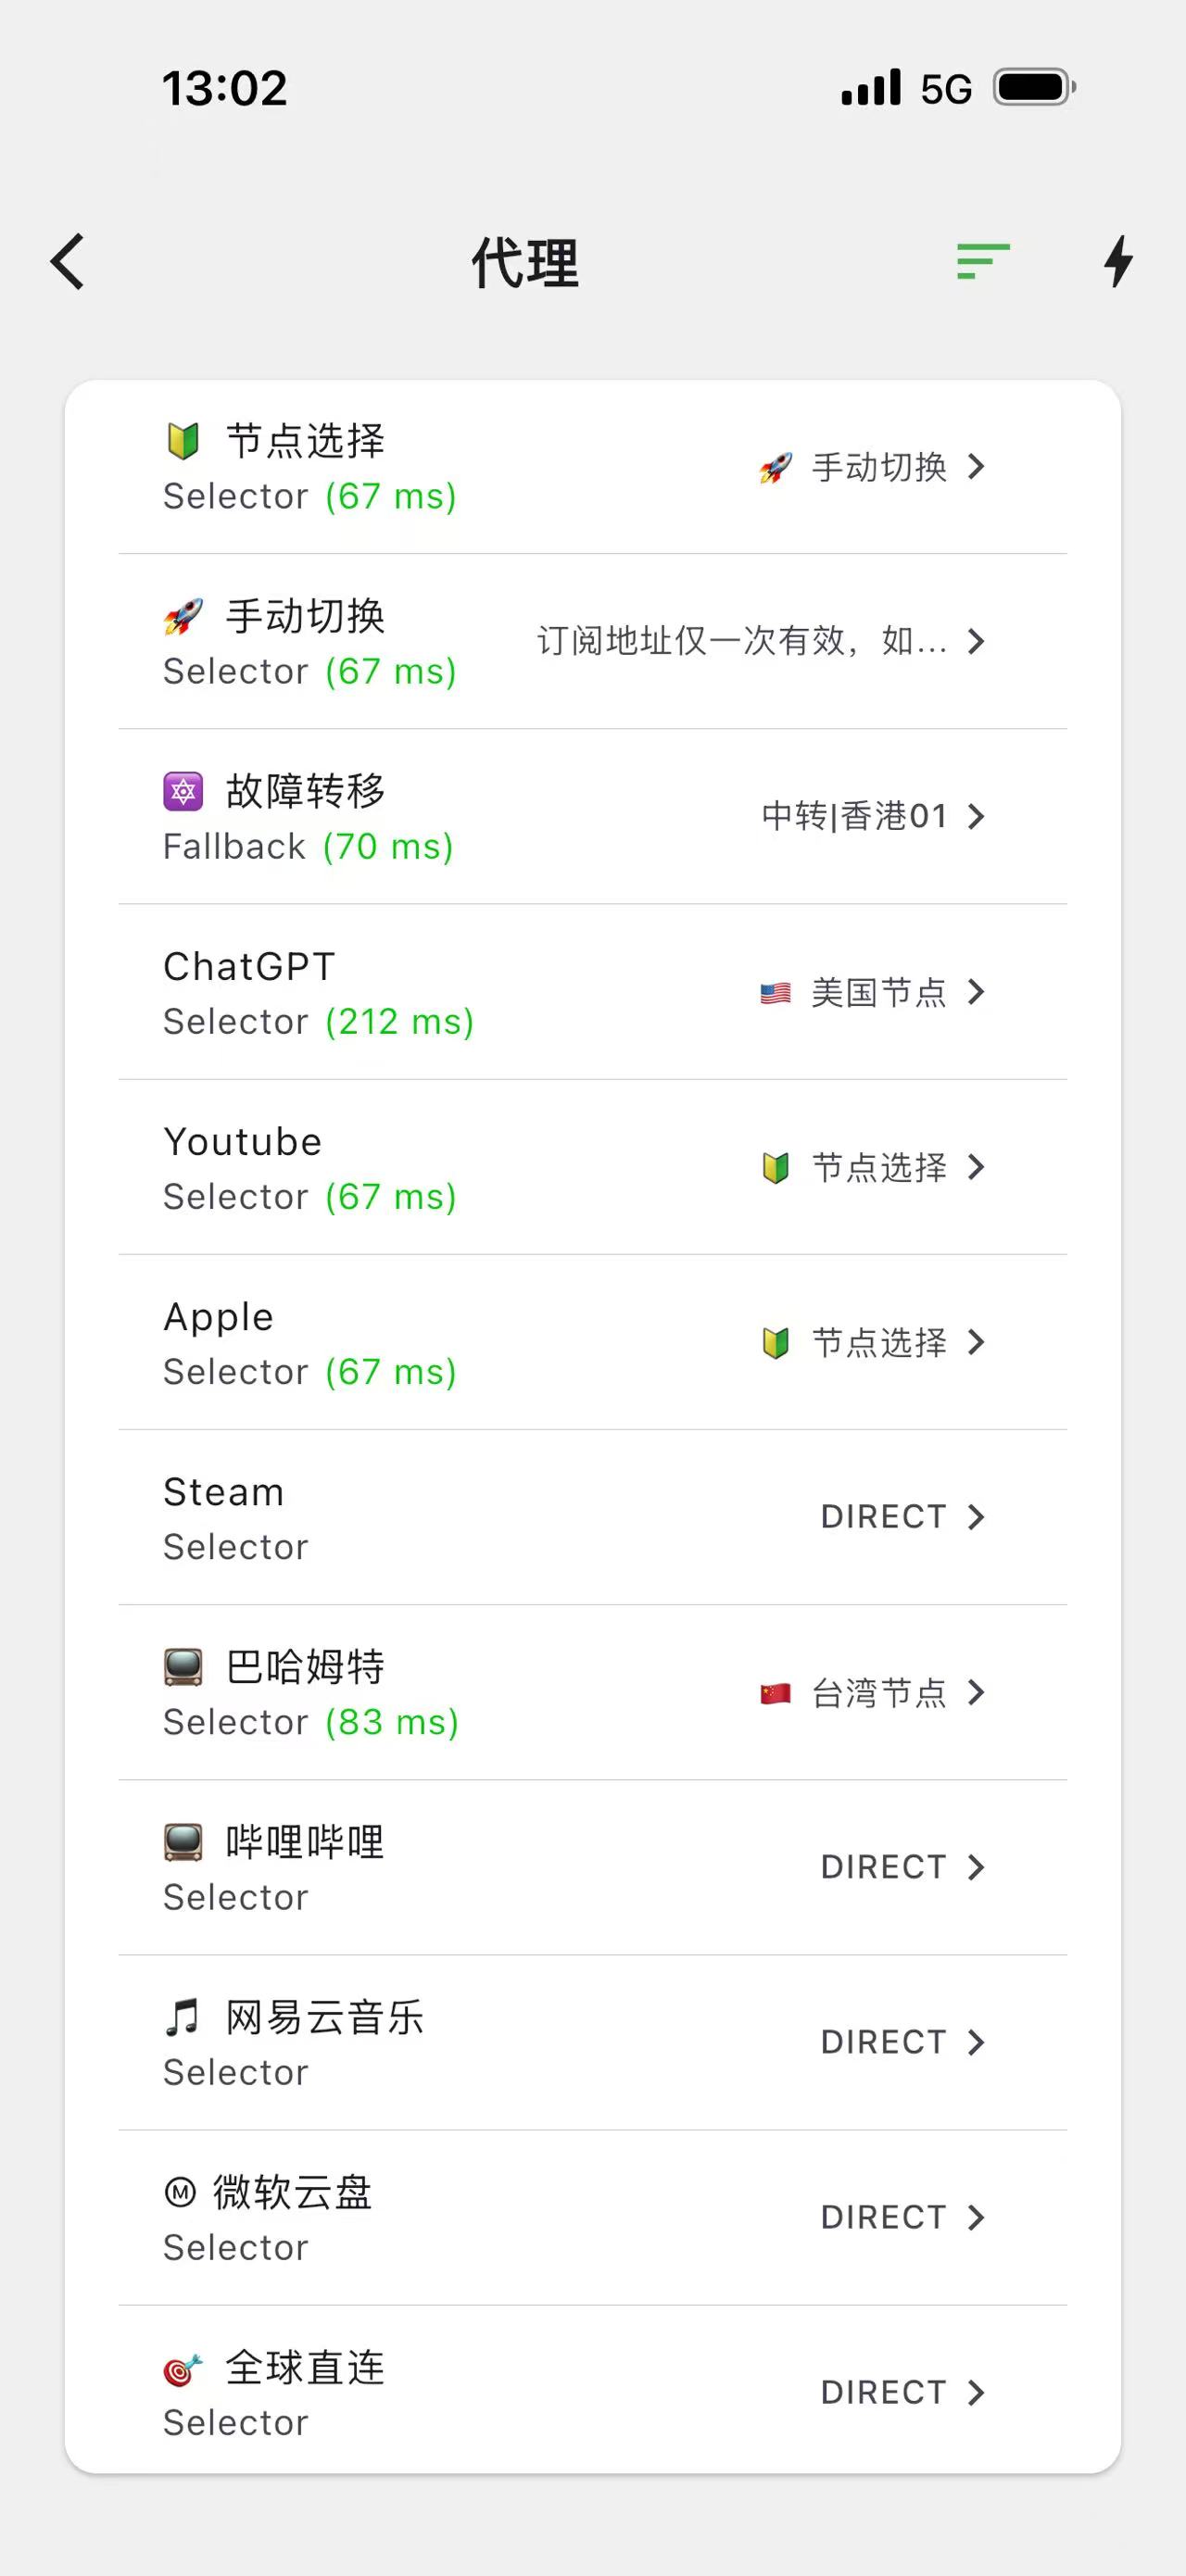This screenshot has height=2576, width=1186.
Task: Expand the Steam DIRECT chevron
Action: tap(977, 1517)
